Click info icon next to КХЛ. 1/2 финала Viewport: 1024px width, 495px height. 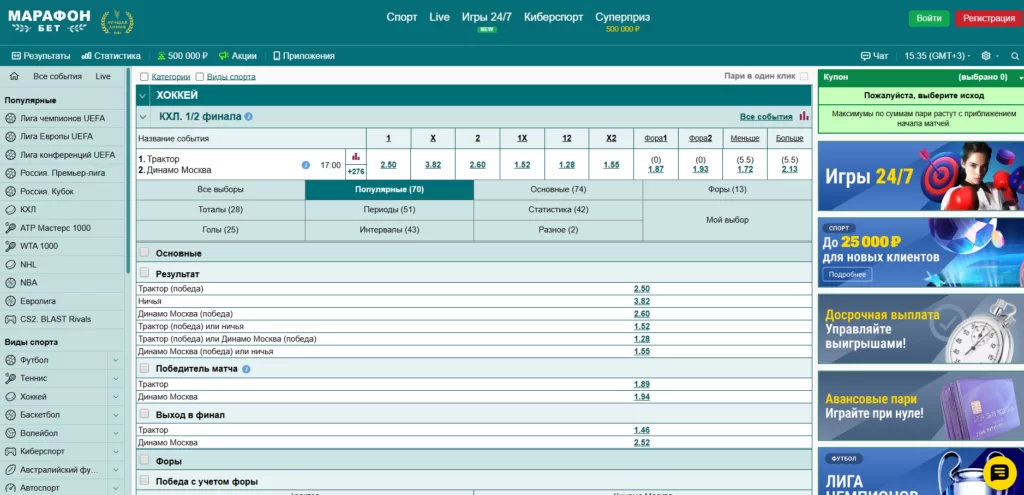tap(249, 116)
